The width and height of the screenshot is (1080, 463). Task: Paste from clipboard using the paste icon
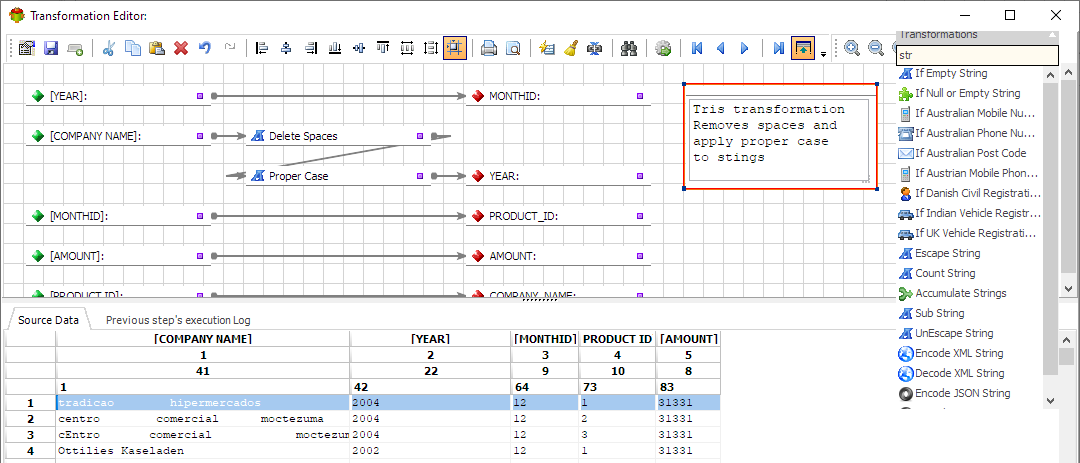coord(157,48)
